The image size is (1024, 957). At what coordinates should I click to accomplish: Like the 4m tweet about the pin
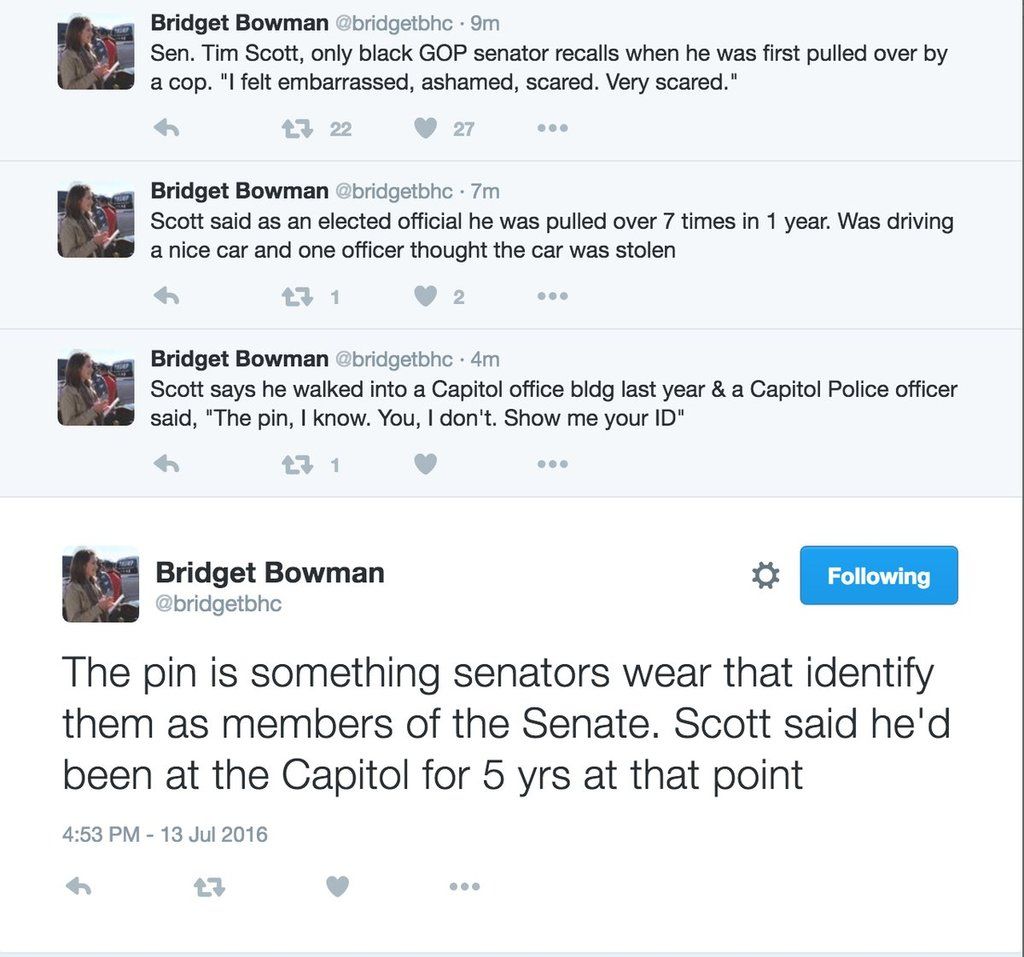[425, 464]
